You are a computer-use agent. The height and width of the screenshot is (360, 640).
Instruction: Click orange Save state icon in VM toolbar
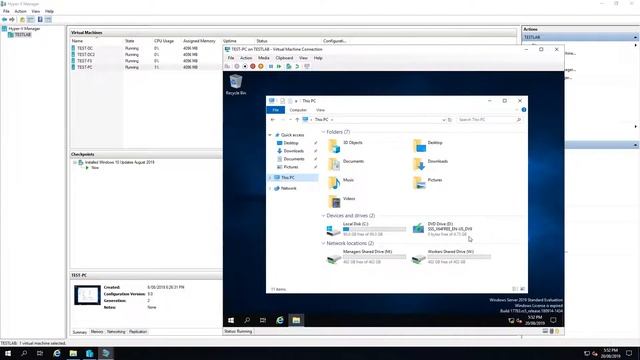point(261,67)
